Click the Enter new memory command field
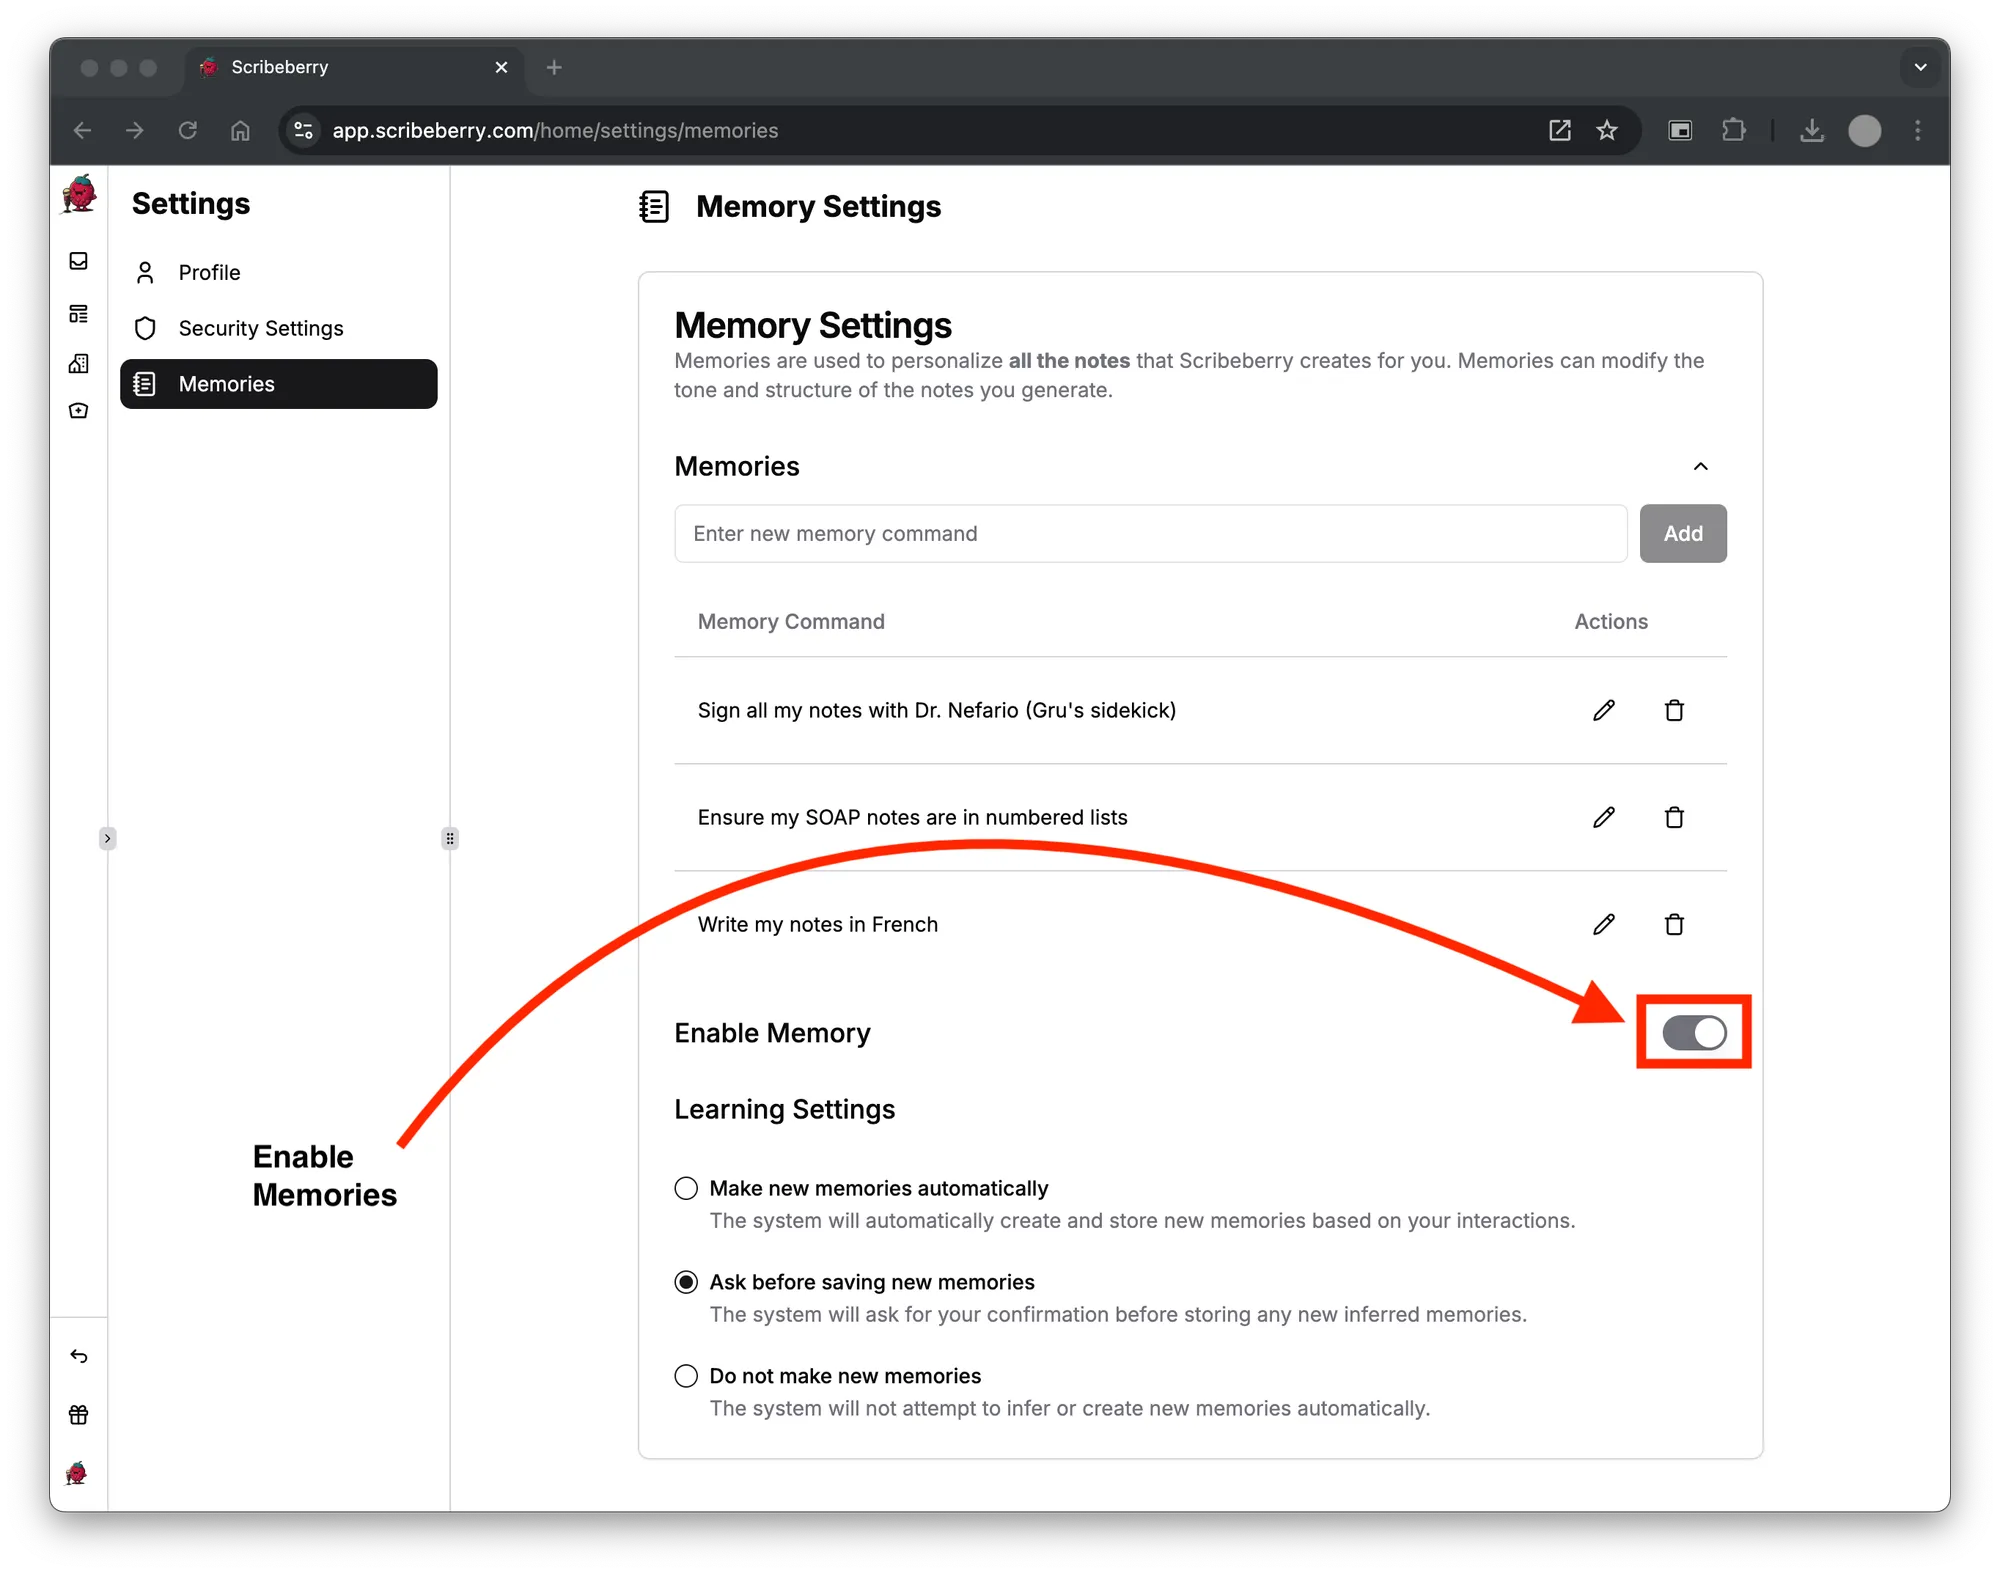 click(1151, 533)
